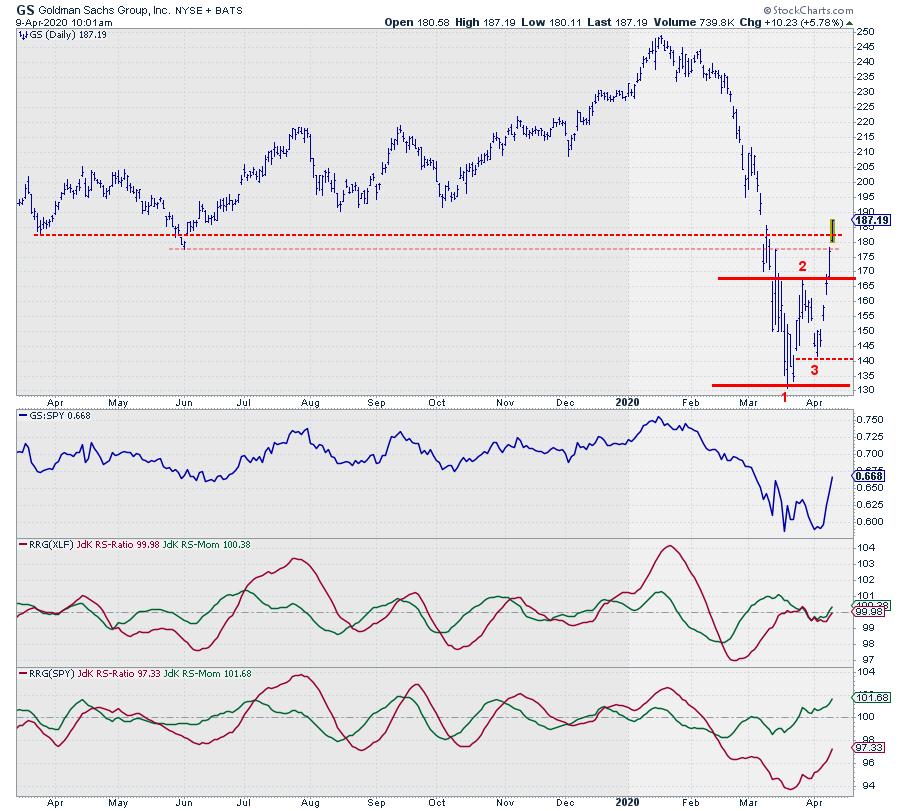The image size is (900, 811).
Task: Click the green up-arrow next to Chg
Action: 819,21
